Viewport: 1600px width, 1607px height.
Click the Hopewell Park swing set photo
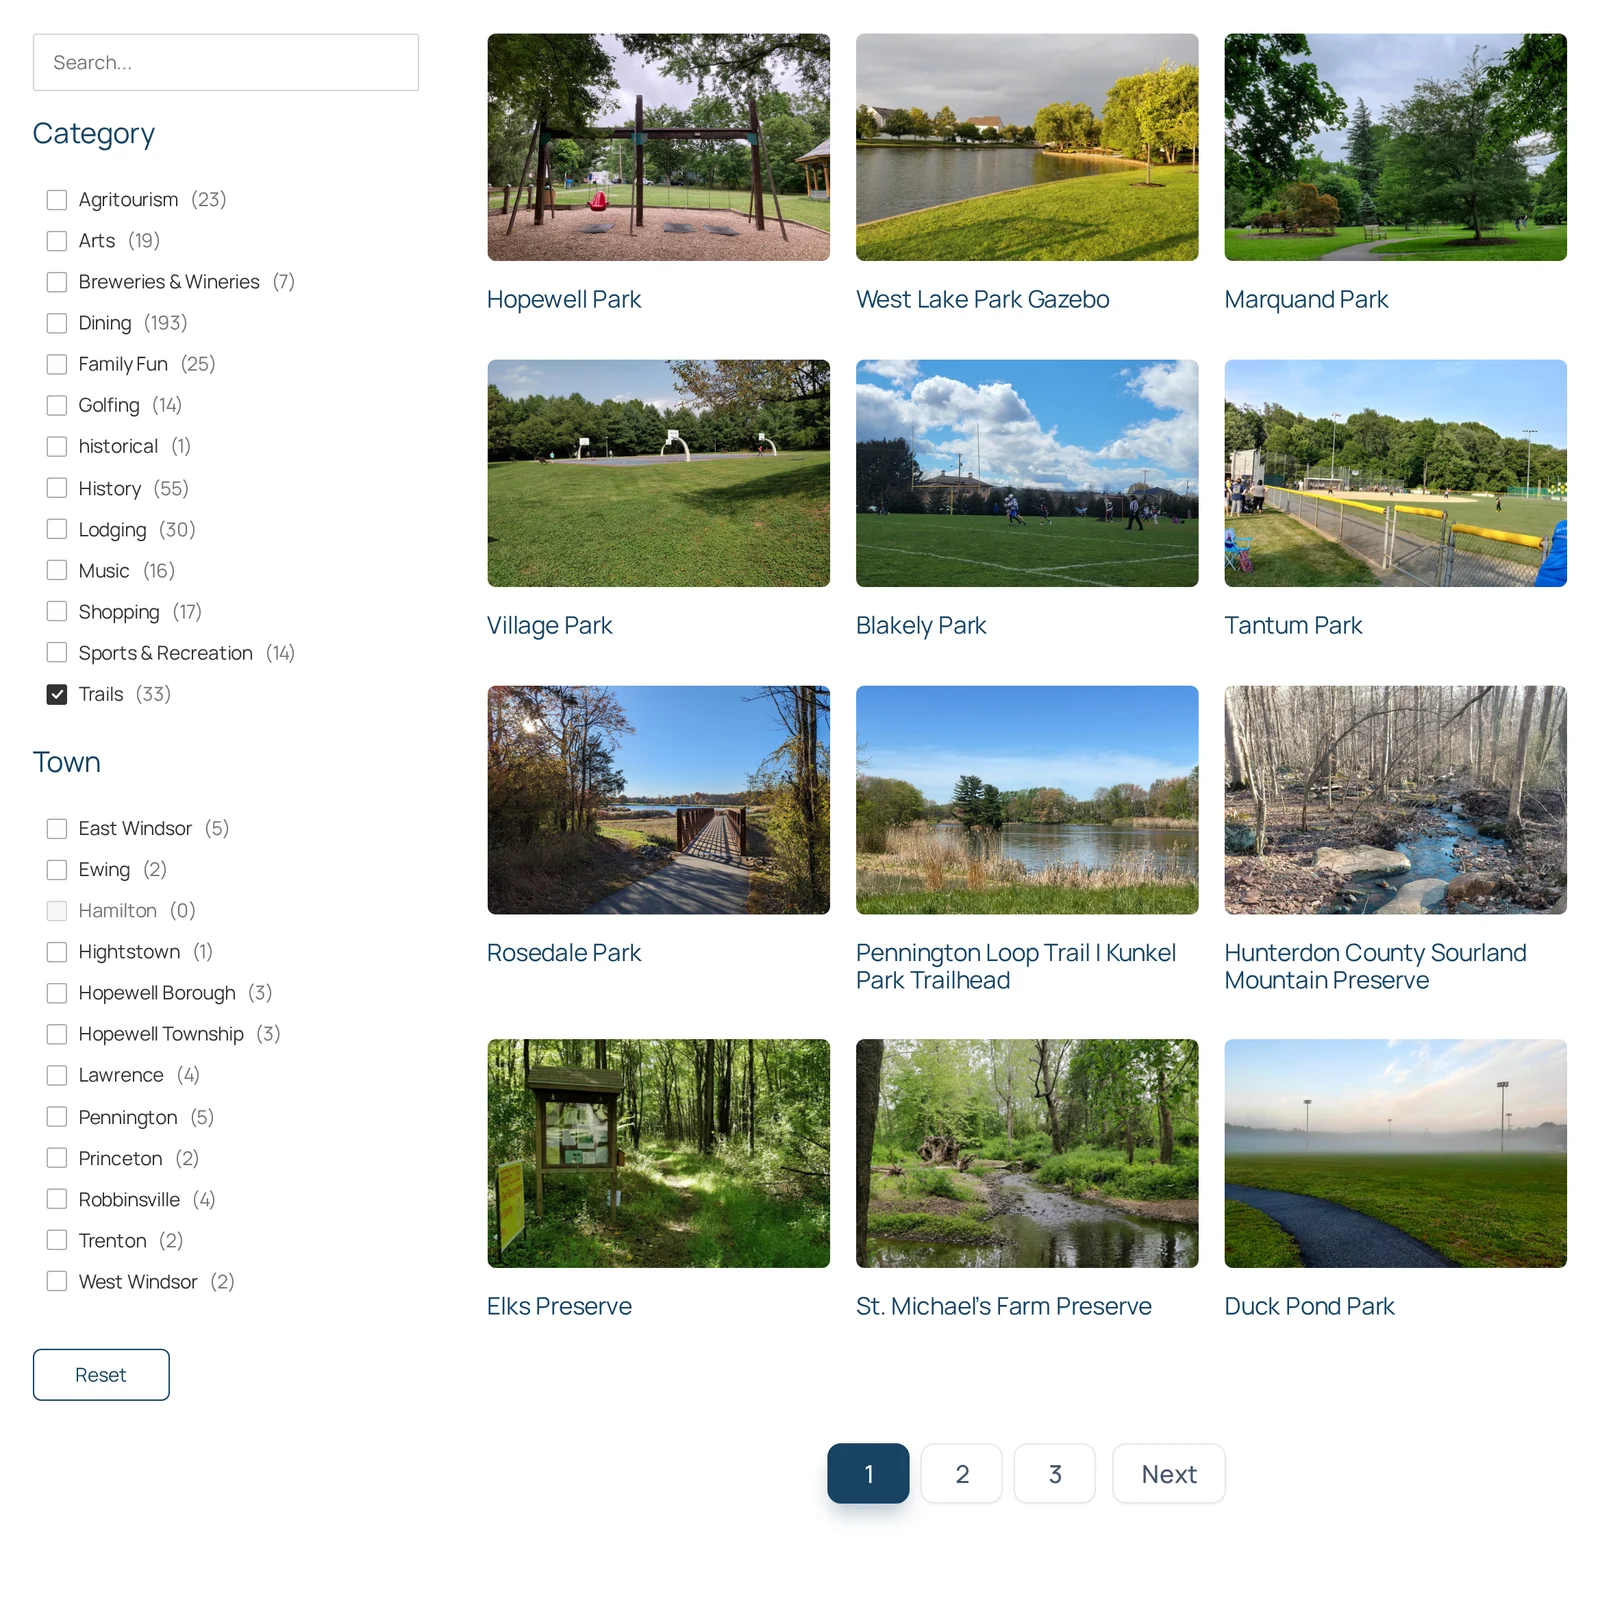659,147
